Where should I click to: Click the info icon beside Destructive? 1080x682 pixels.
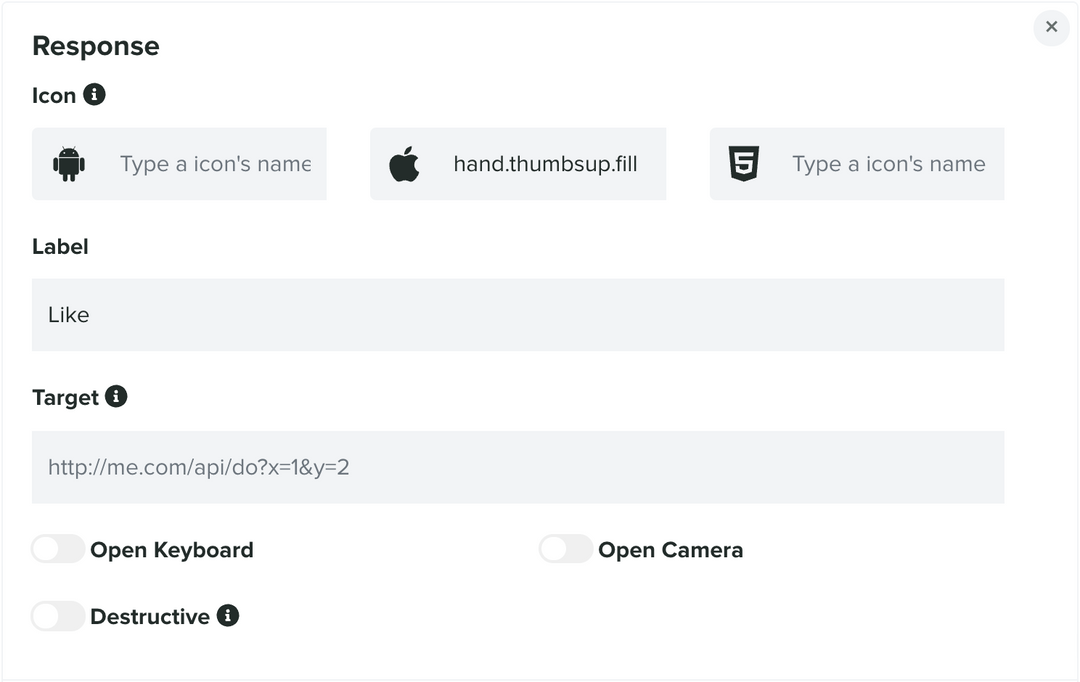tap(228, 615)
